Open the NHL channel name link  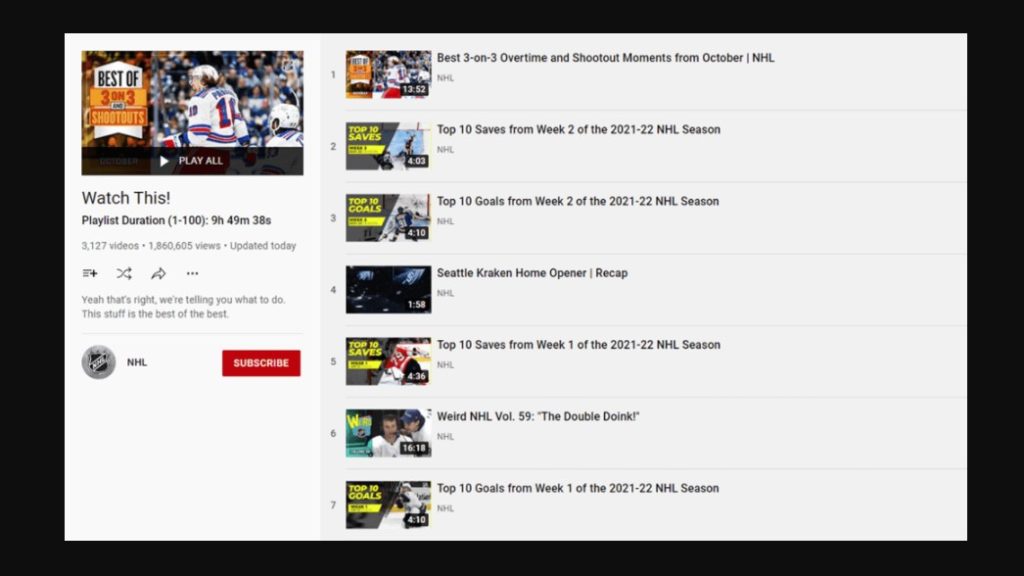pyautogui.click(x=136, y=362)
